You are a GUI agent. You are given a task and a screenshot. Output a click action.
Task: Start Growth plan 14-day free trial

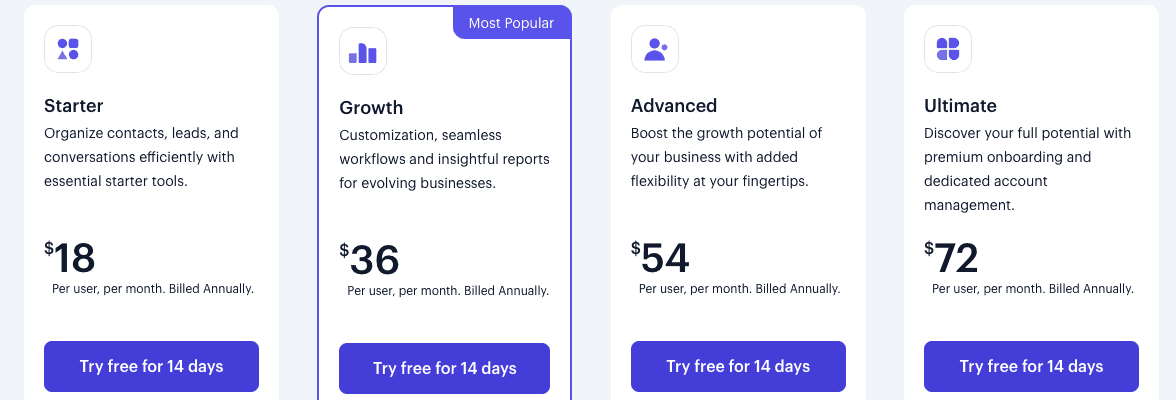[x=445, y=368]
